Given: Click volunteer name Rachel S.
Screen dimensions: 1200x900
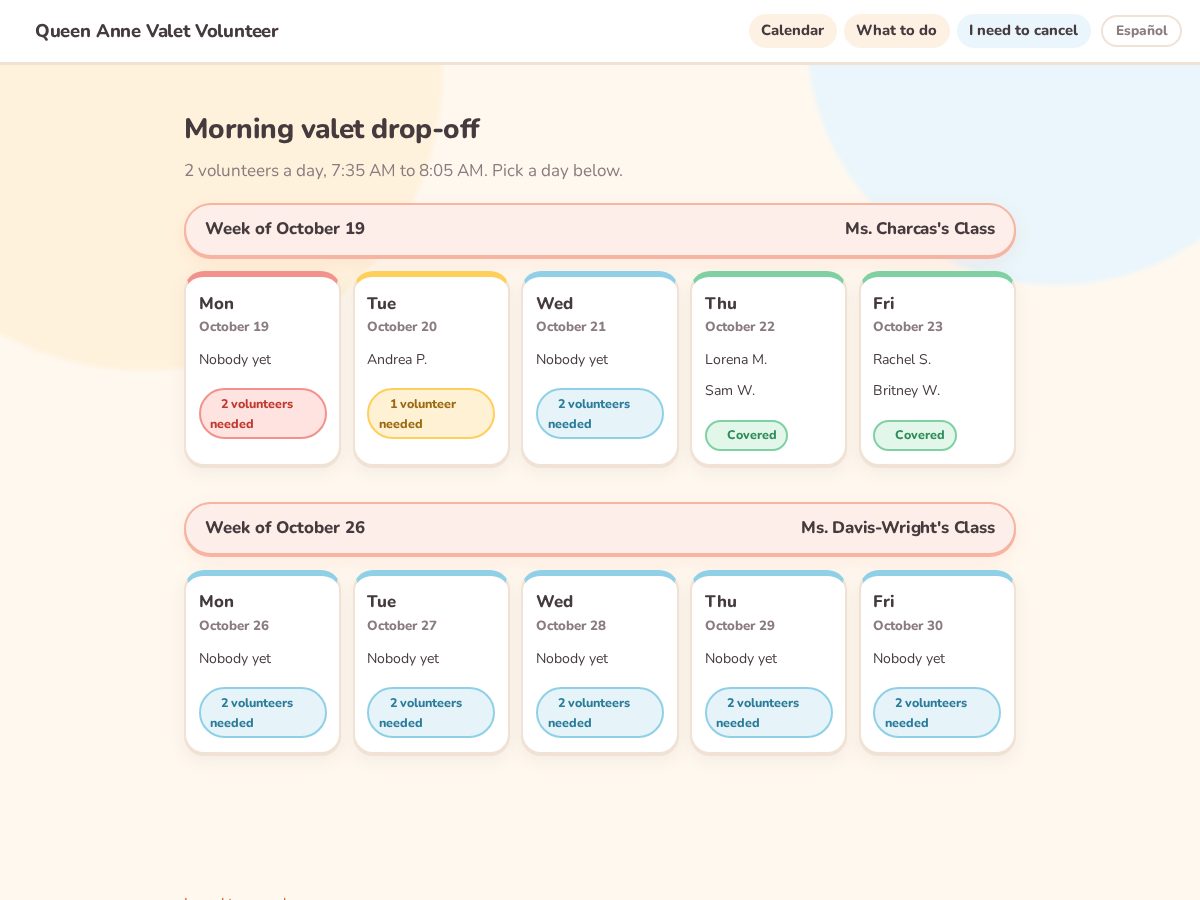Looking at the screenshot, I should 902,359.
